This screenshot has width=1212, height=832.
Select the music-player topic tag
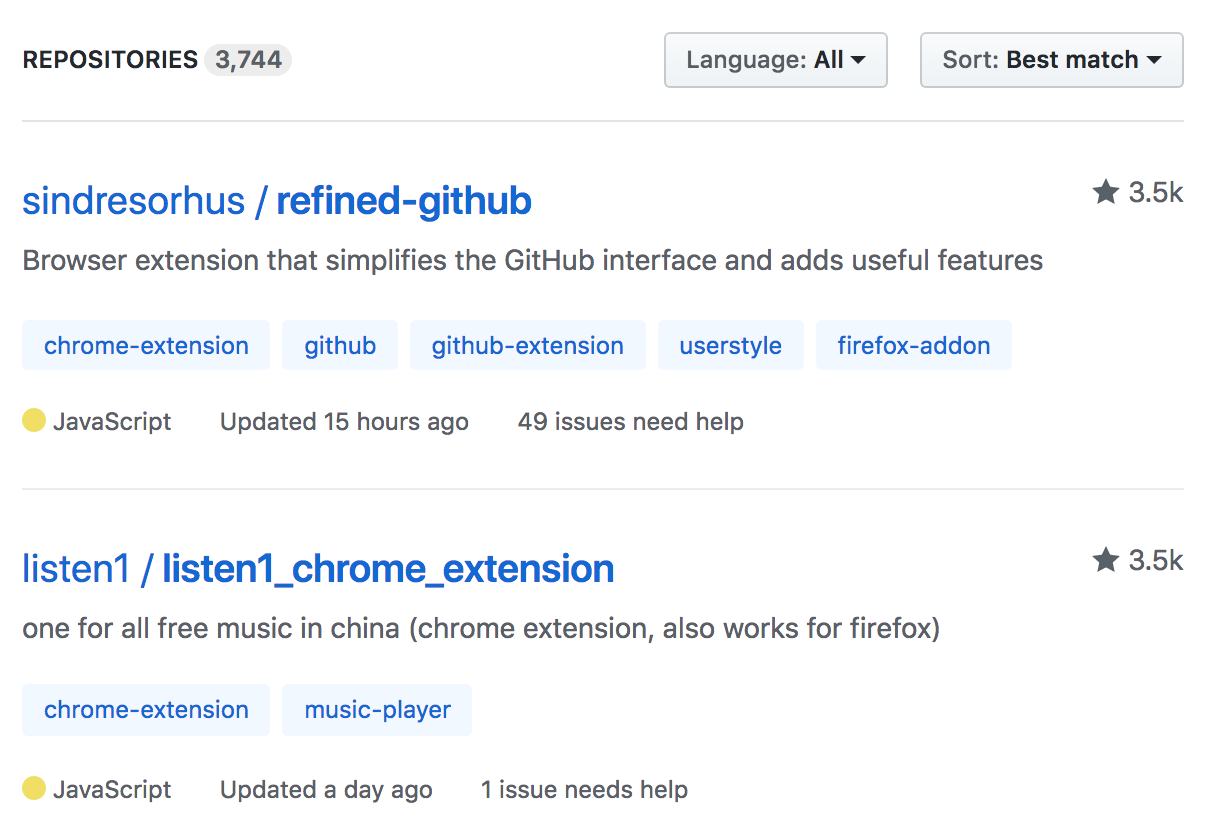pos(377,710)
